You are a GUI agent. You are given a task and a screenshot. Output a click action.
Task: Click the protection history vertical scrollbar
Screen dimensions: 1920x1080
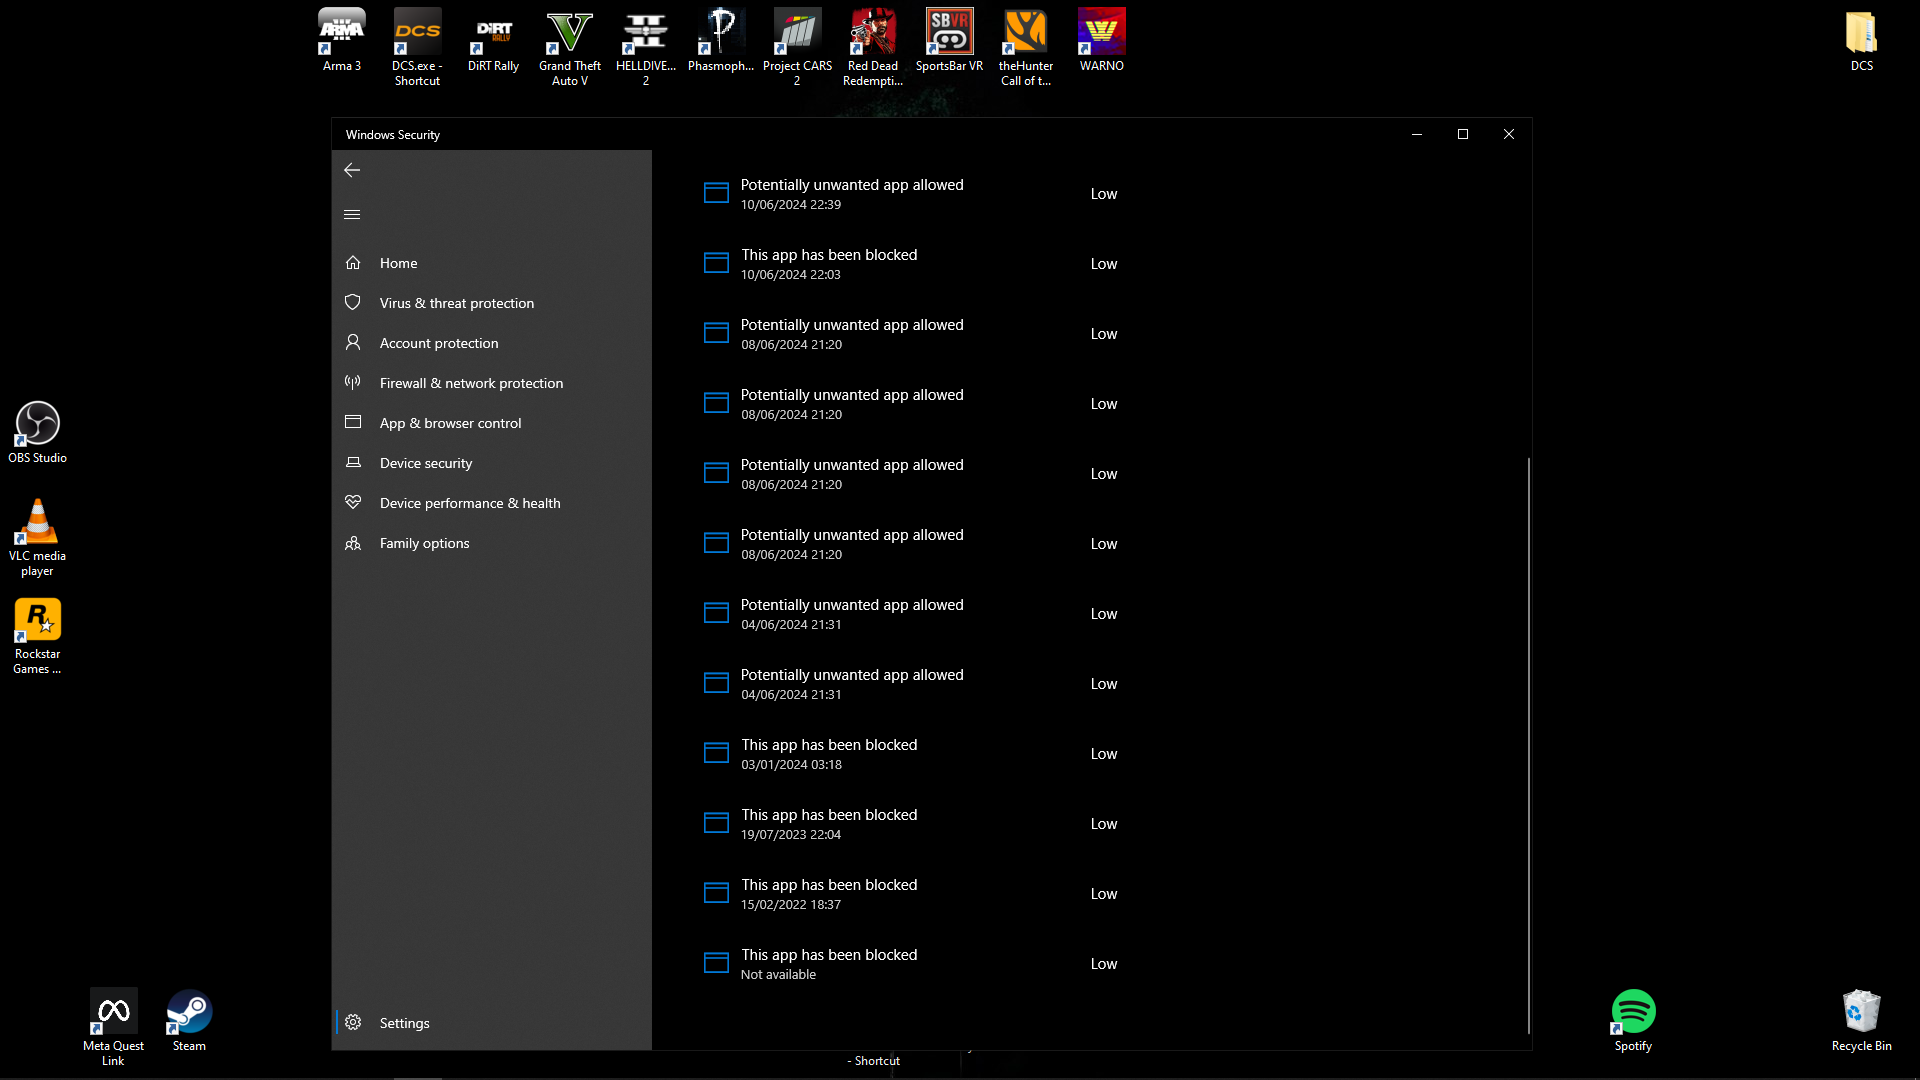[x=1528, y=745]
